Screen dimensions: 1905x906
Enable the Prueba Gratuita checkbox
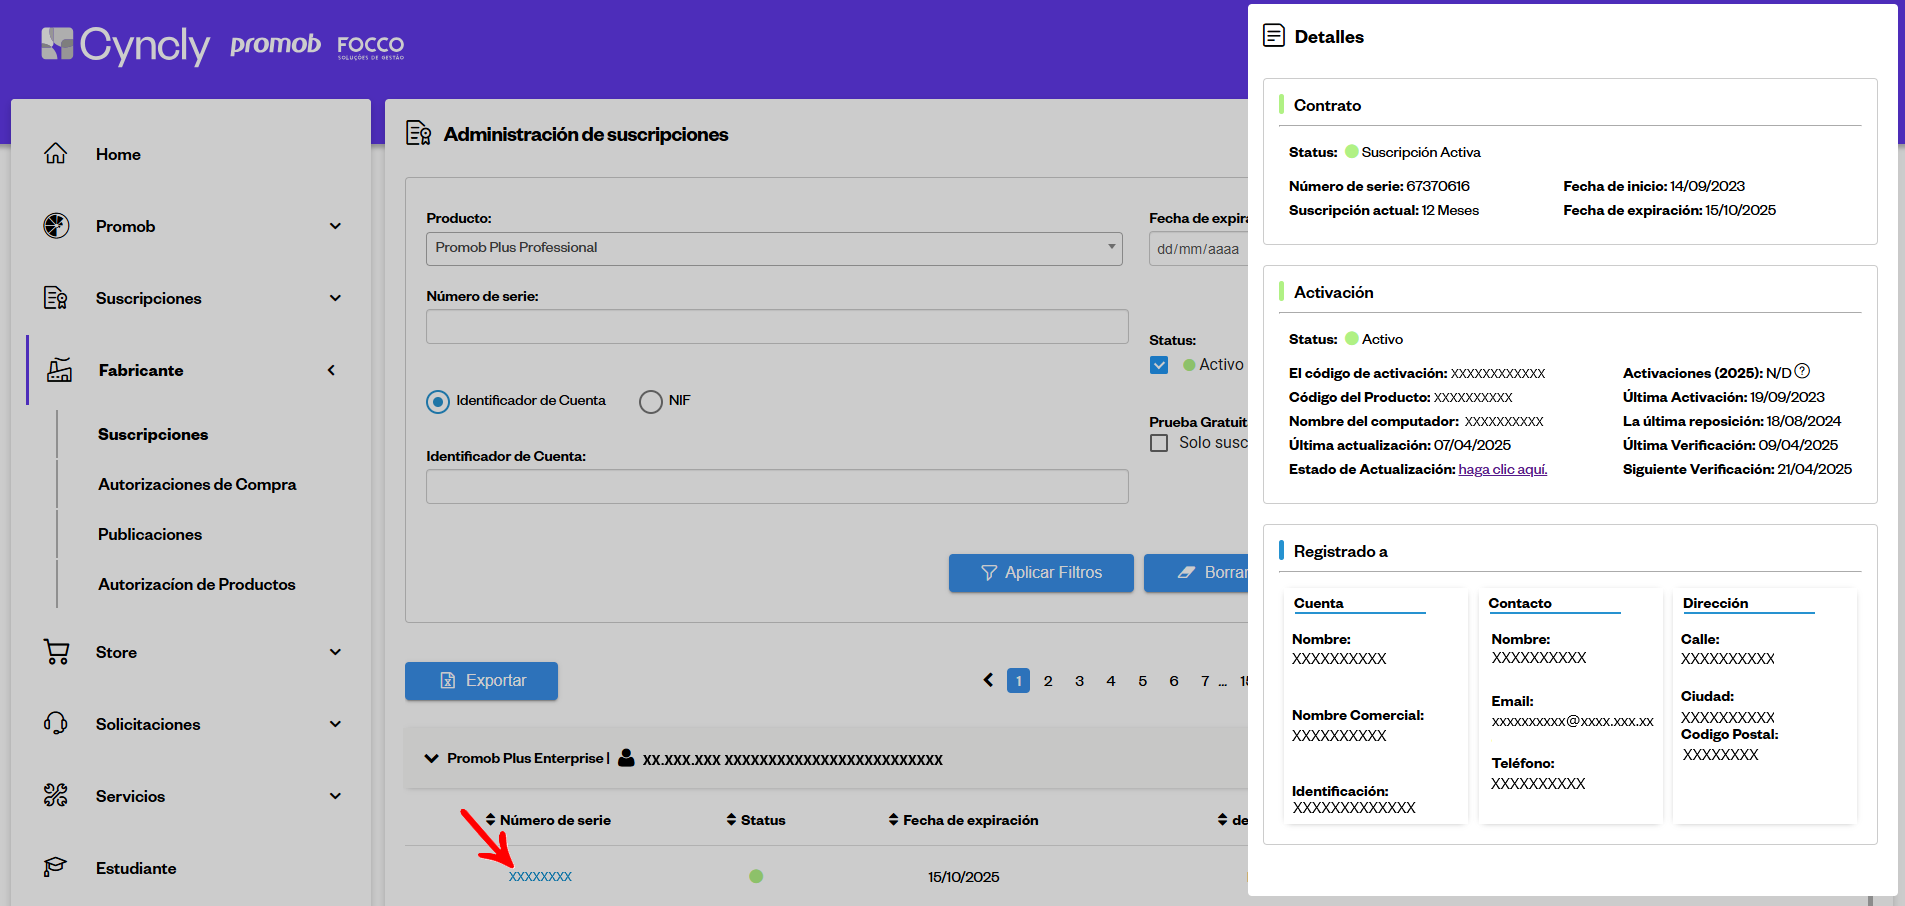(1159, 443)
